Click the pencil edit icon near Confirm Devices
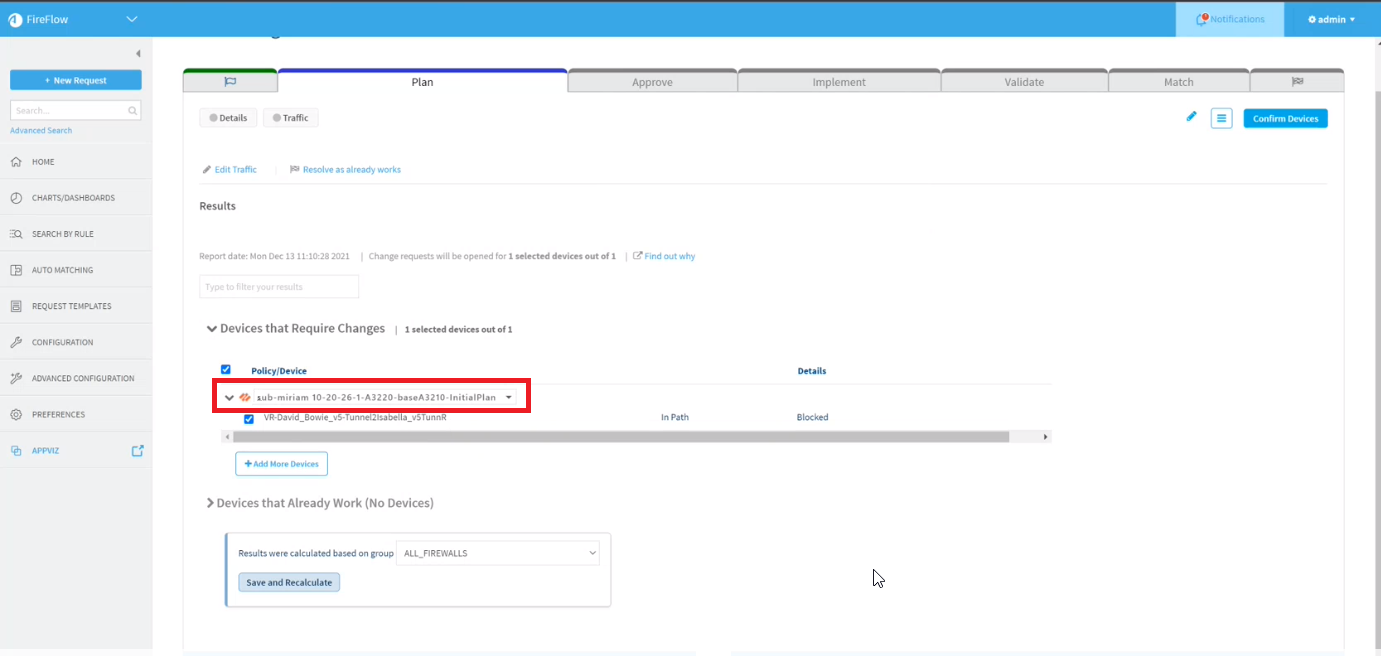Viewport: 1381px width, 656px height. [x=1191, y=117]
